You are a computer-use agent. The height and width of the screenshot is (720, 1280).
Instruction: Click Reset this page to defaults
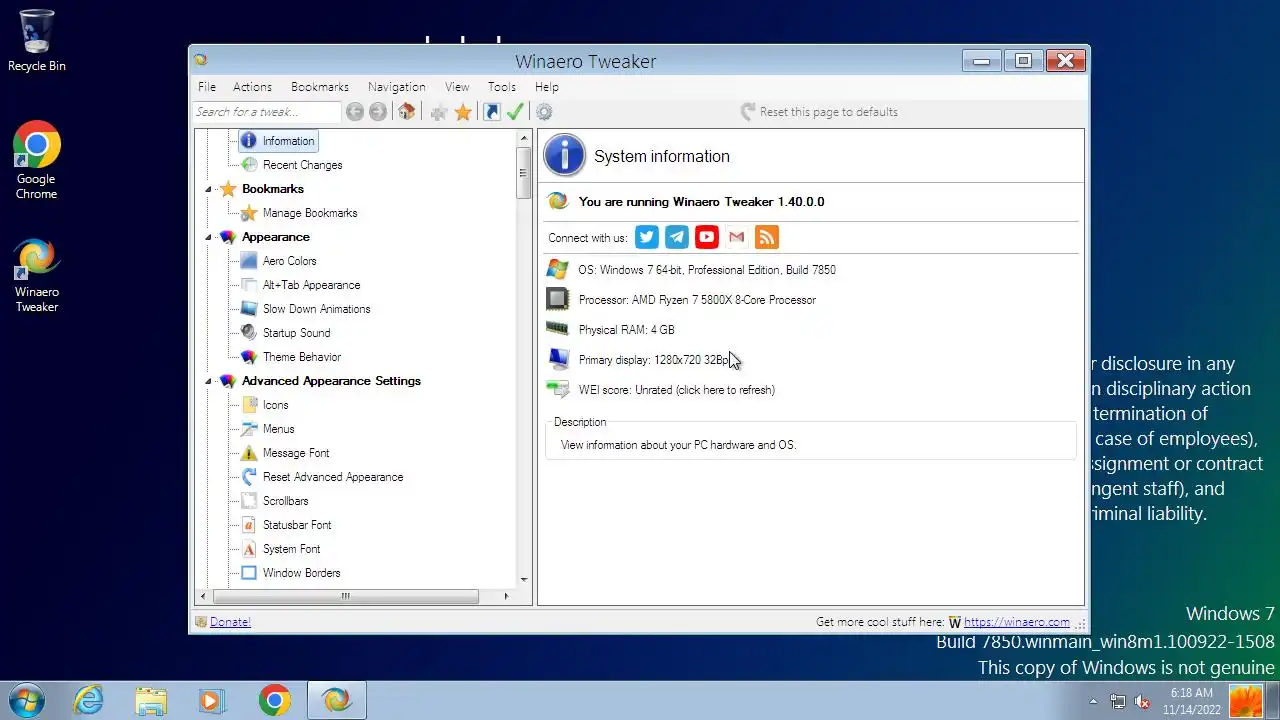(x=819, y=112)
